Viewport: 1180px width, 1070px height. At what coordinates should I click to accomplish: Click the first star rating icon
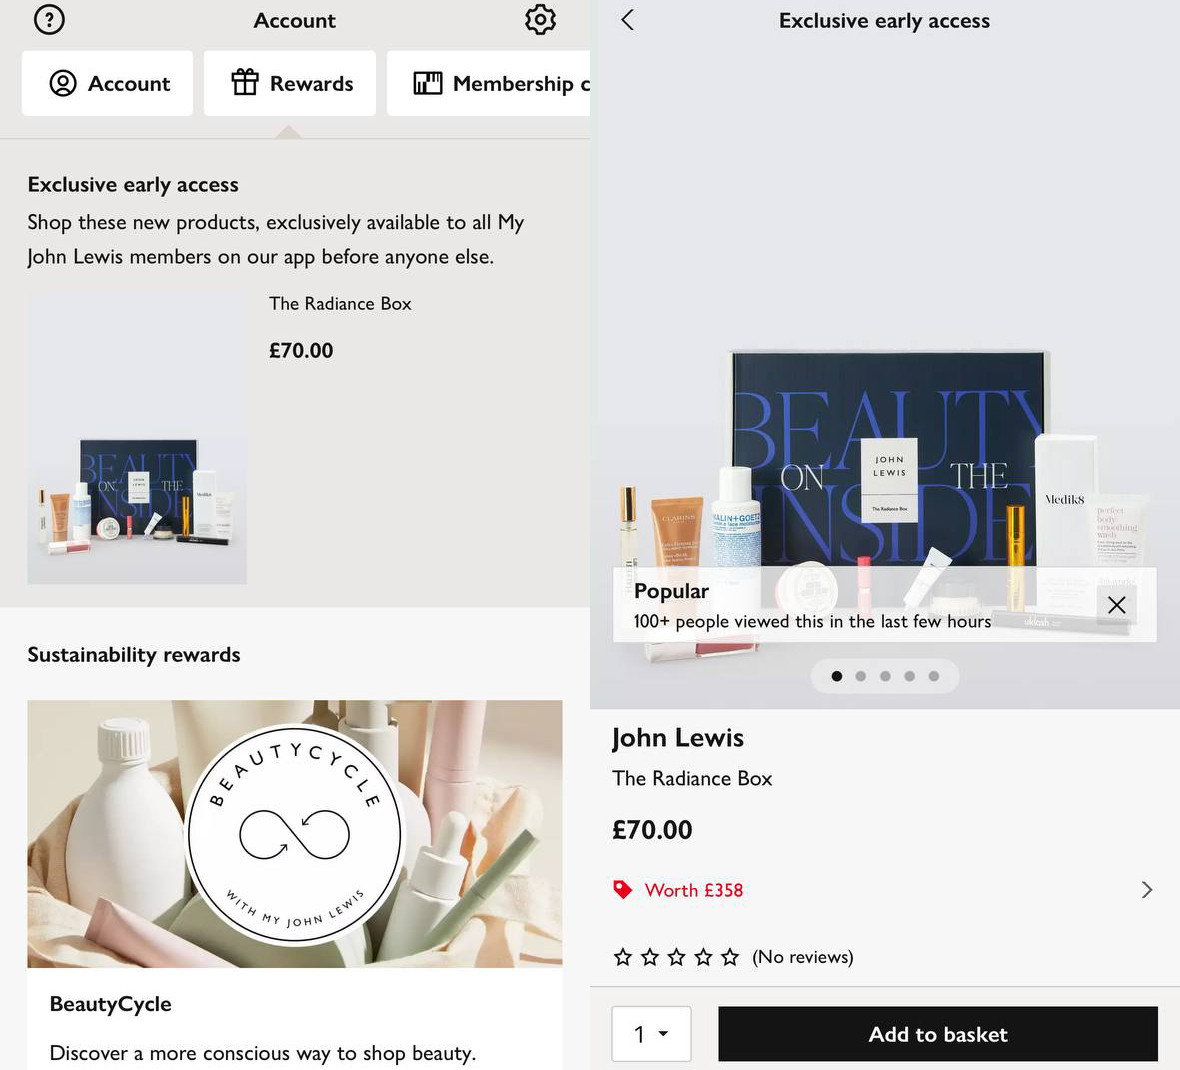tap(623, 958)
